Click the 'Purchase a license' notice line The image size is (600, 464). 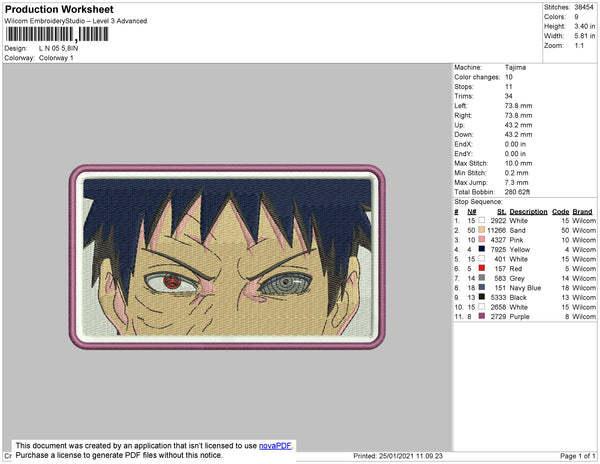pos(119,455)
